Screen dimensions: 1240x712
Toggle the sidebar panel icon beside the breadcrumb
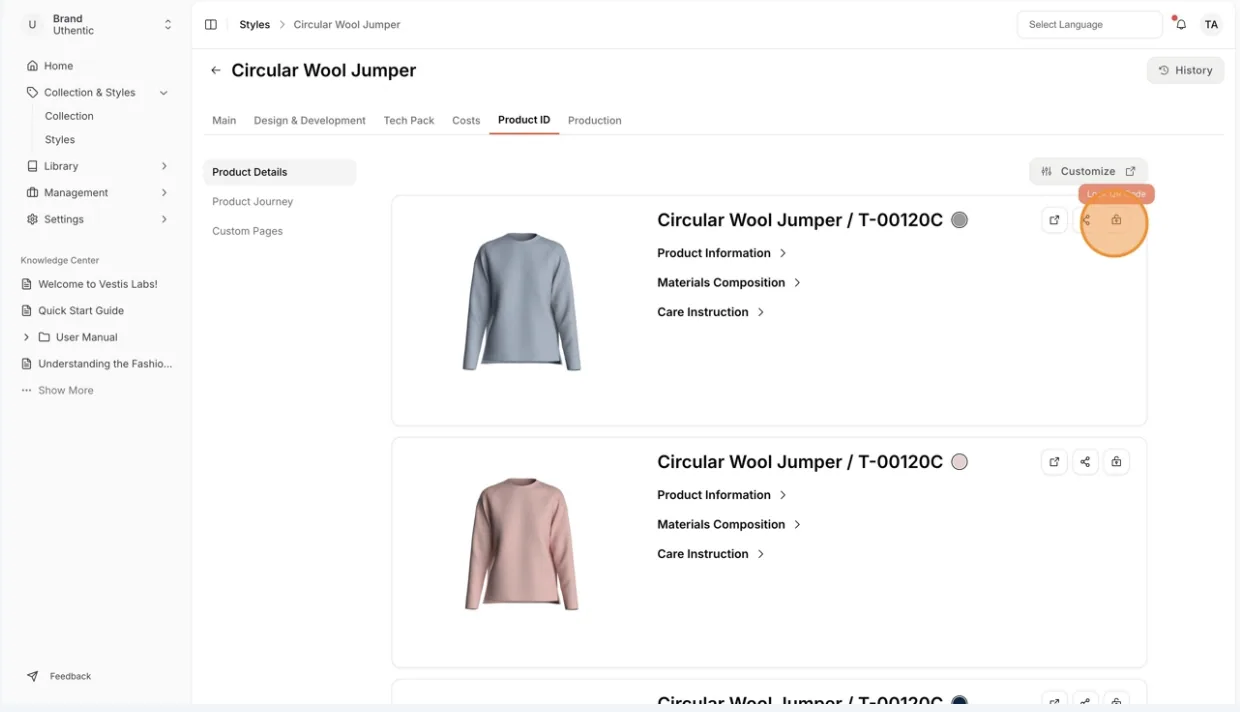click(x=211, y=25)
